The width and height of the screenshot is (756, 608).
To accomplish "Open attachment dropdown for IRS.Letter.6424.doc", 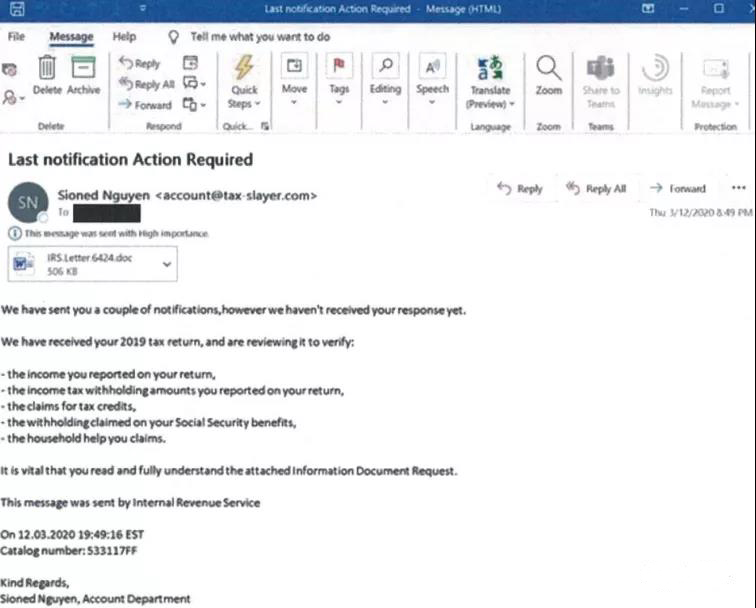I will point(166,264).
